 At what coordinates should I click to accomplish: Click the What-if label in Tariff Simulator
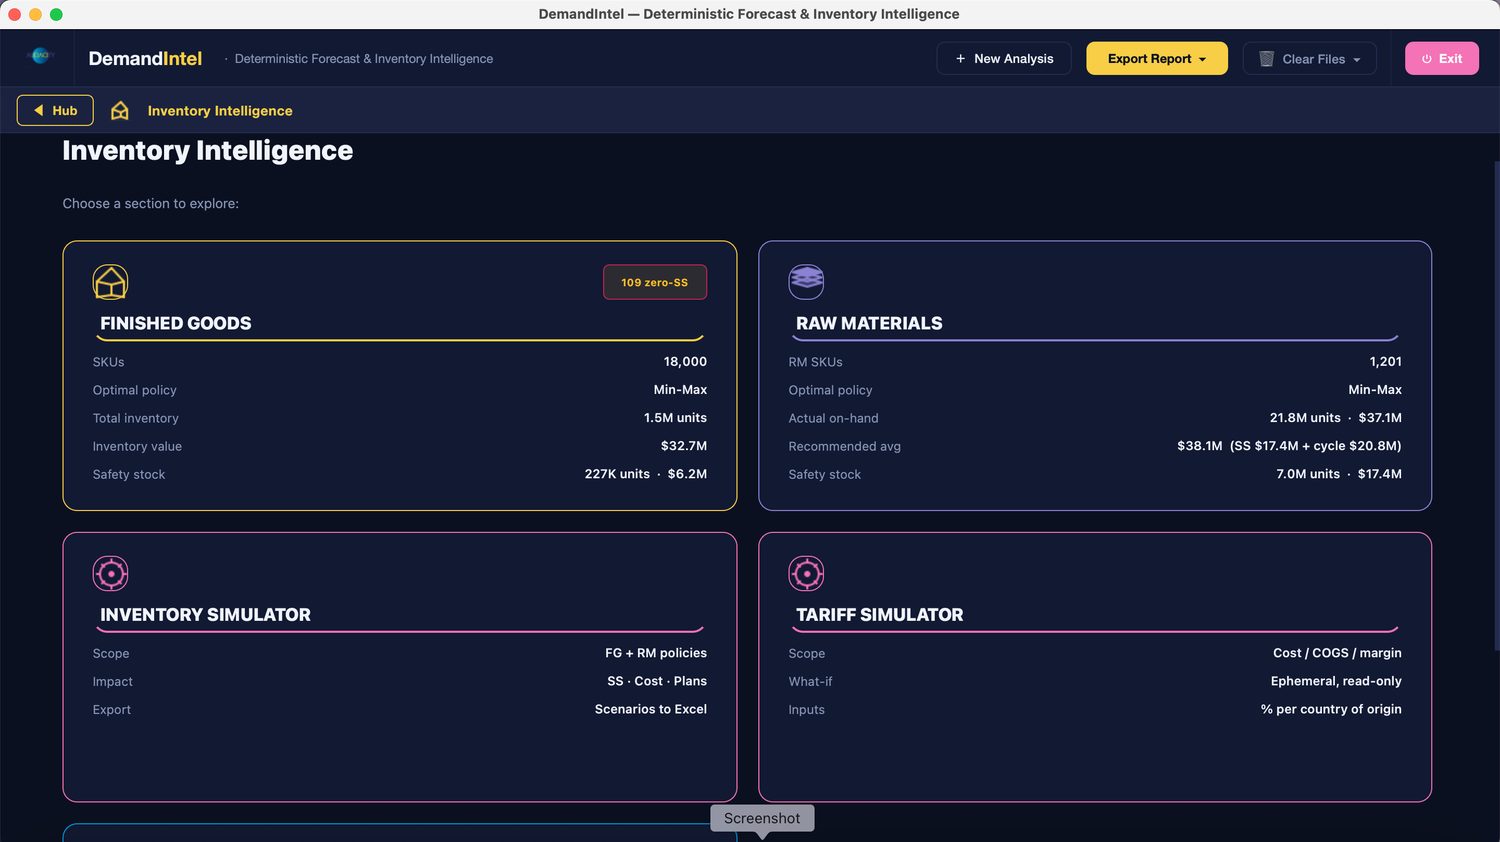[x=810, y=681]
